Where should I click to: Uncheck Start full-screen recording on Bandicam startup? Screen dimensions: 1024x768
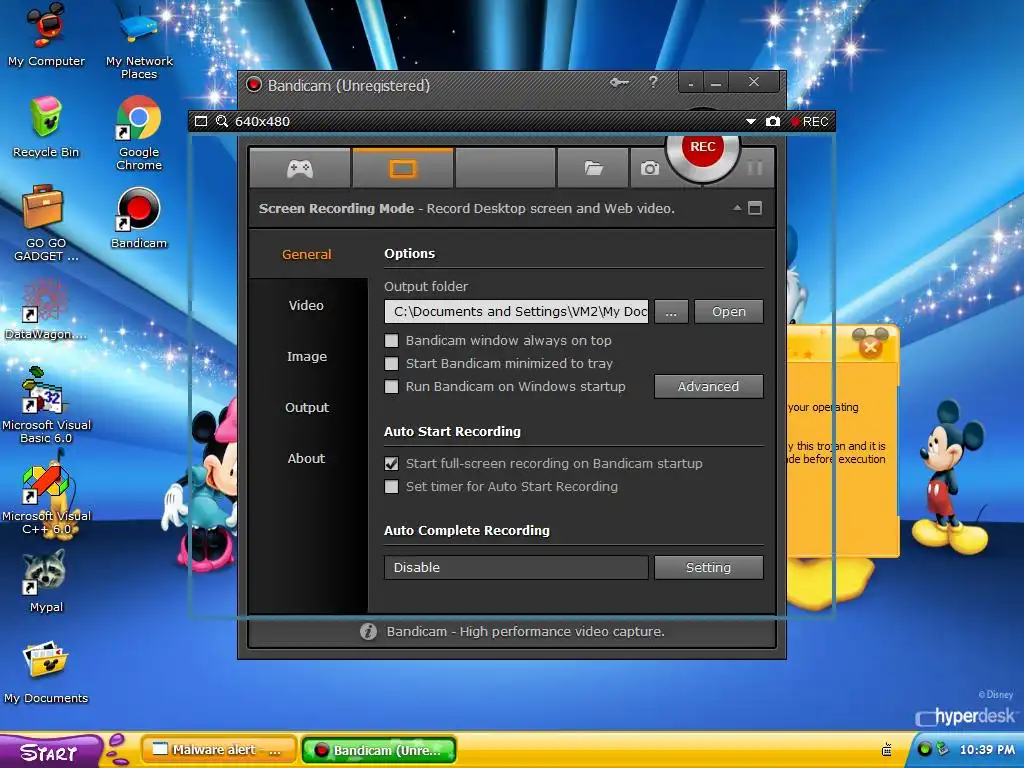point(391,463)
